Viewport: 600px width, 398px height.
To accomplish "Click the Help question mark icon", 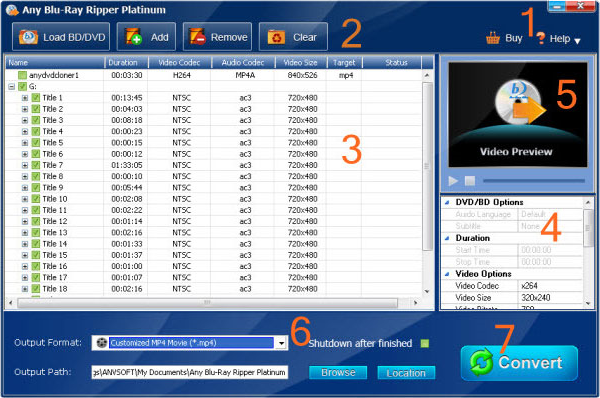I will pyautogui.click(x=540, y=38).
